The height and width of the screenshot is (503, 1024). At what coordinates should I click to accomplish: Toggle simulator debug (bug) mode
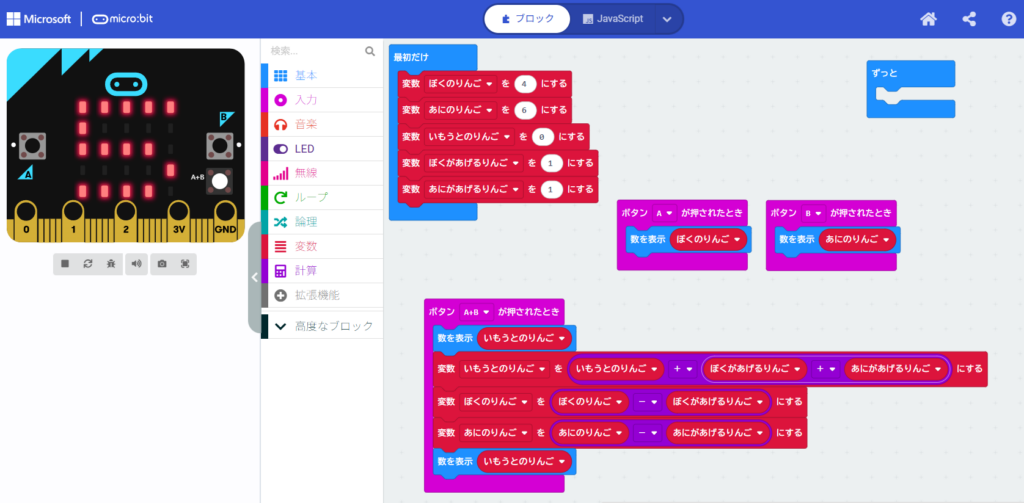point(112,264)
